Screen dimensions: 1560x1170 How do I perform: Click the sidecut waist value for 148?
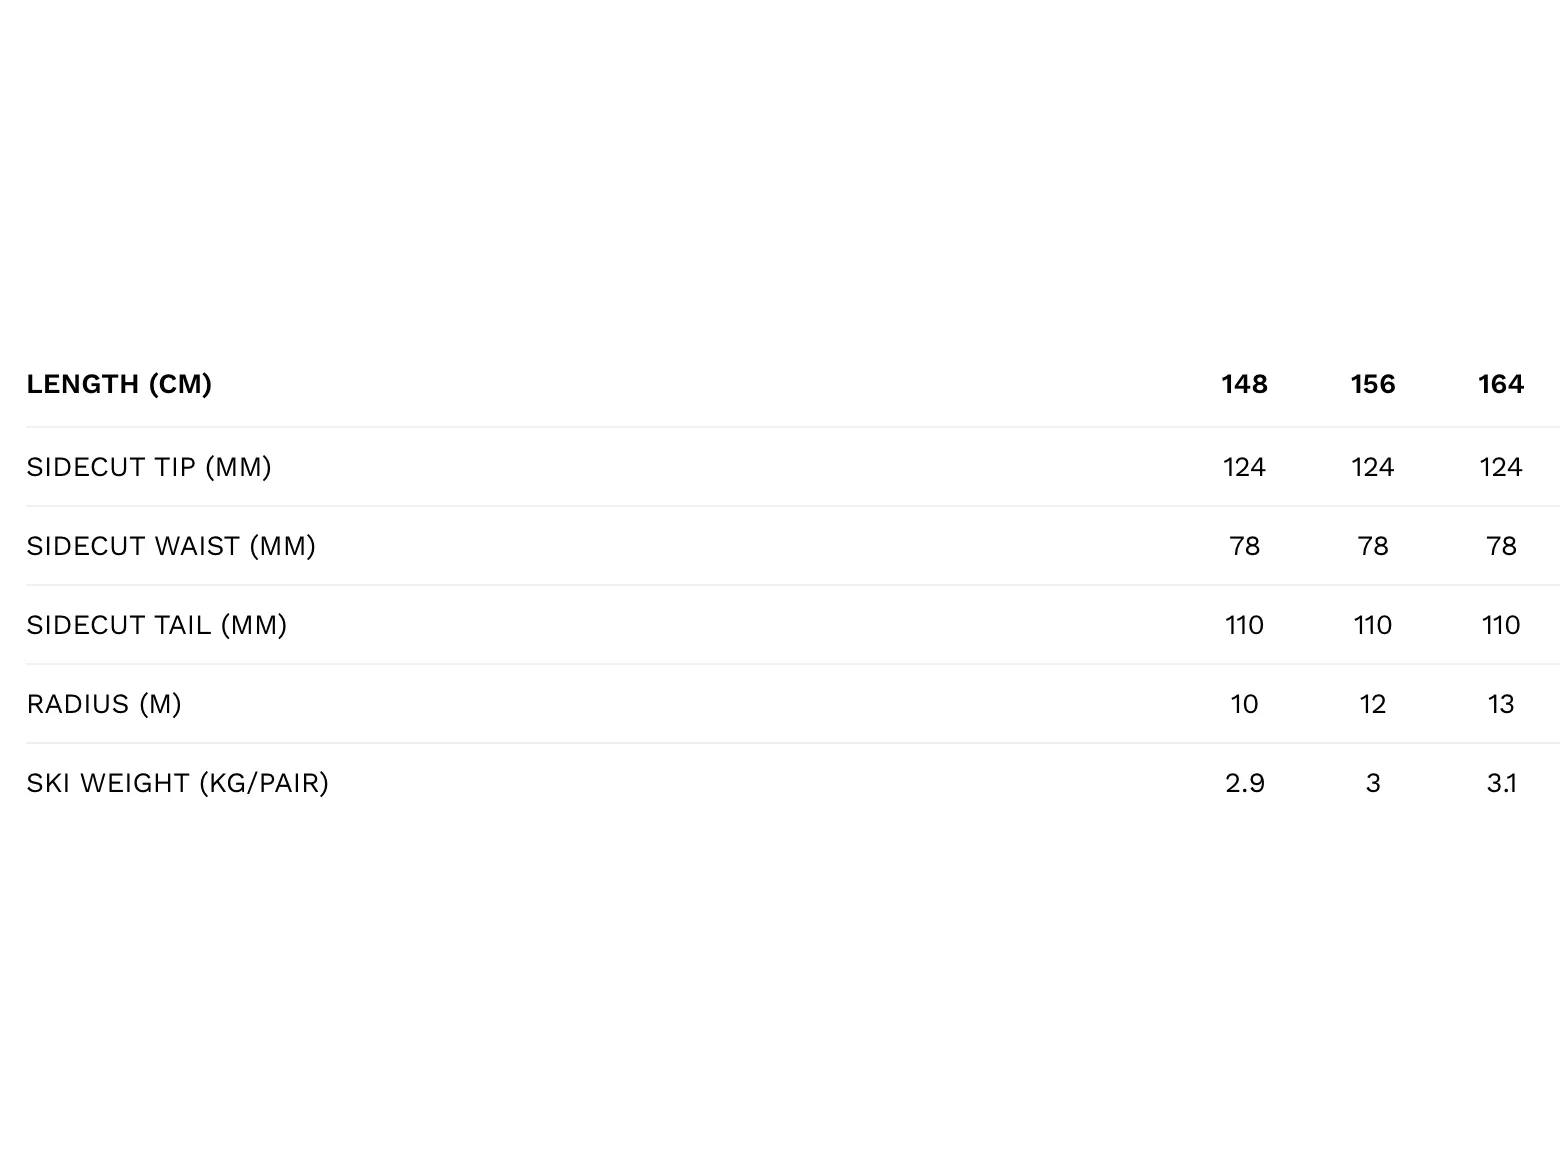pyautogui.click(x=1244, y=546)
